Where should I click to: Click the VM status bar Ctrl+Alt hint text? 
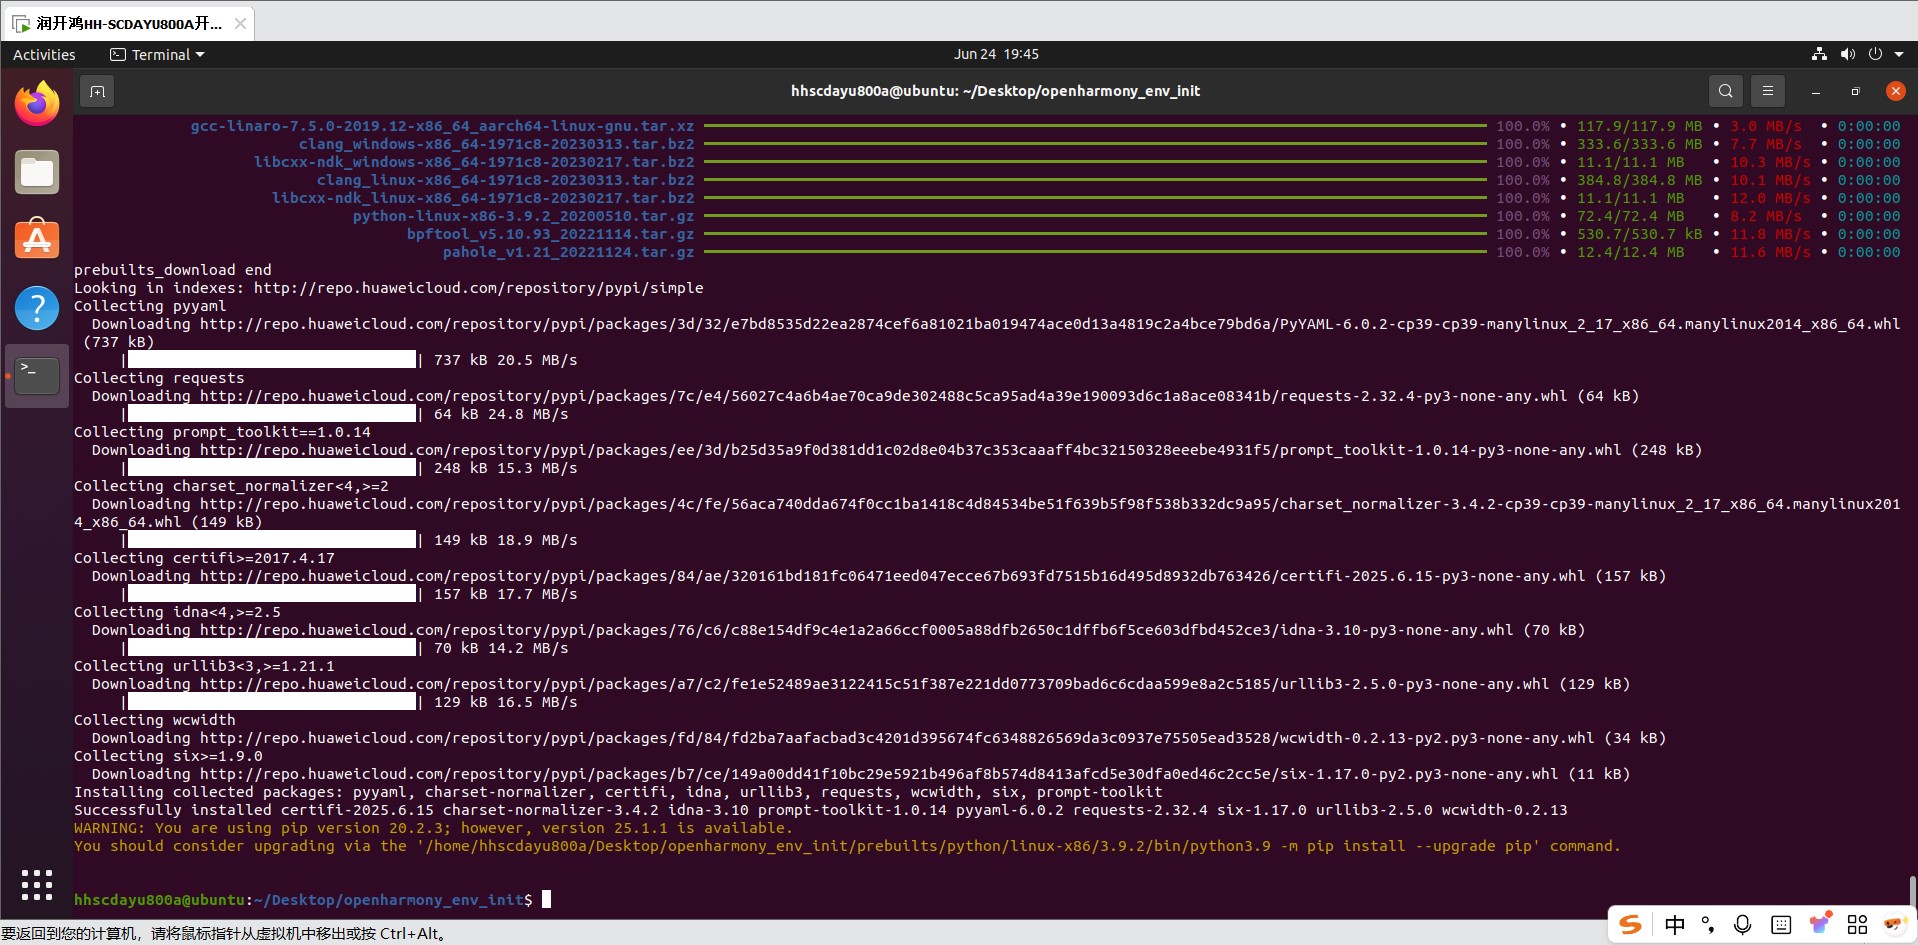click(x=225, y=934)
